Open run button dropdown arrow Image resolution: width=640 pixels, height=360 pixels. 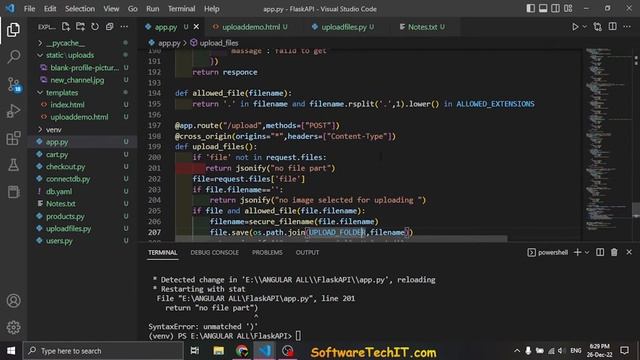click(584, 27)
